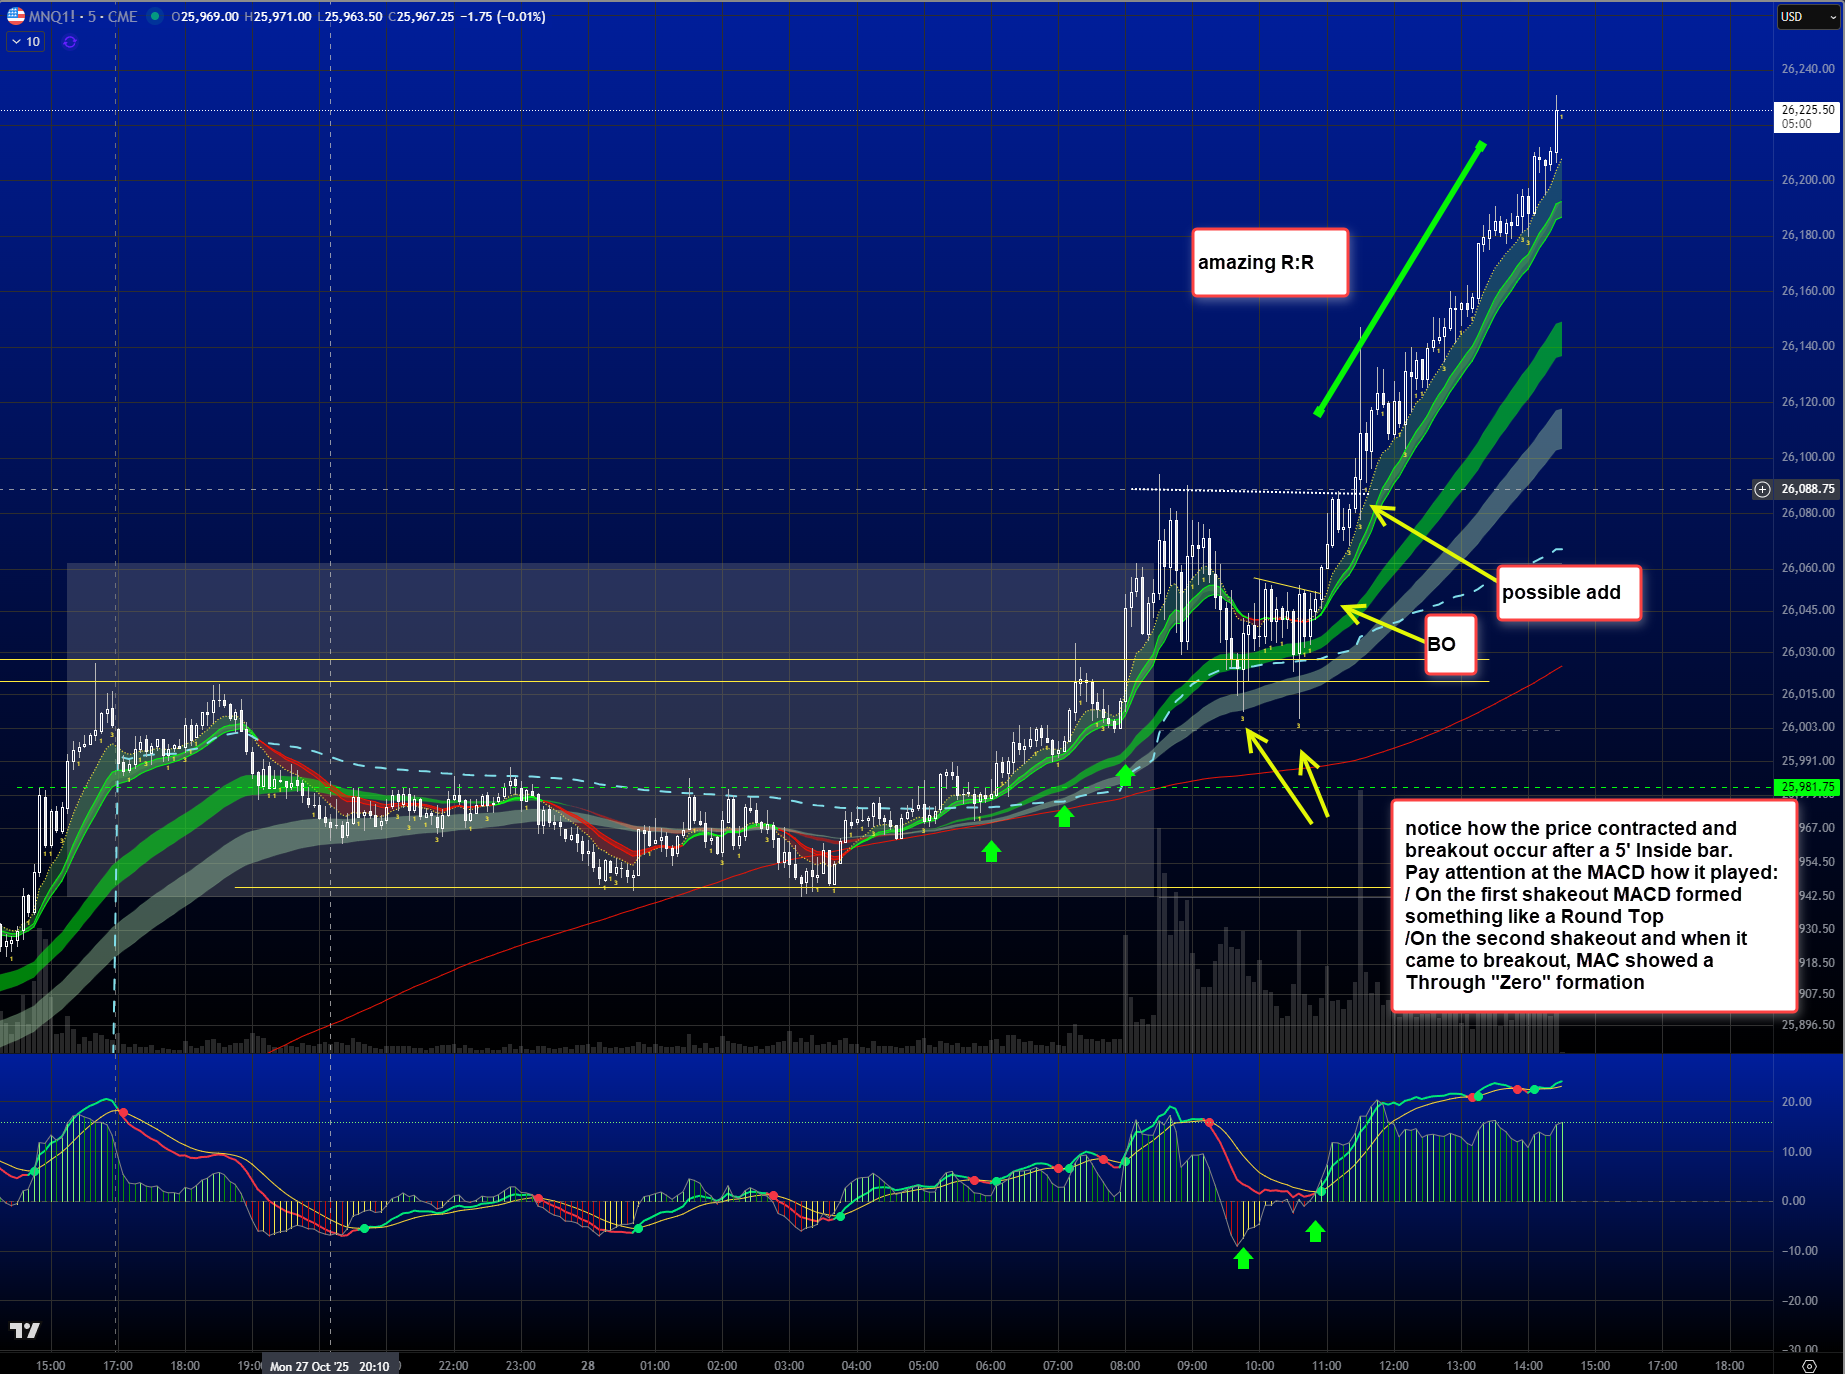Click the 26,160.00 price scale label
This screenshot has width=1845, height=1374.
(x=1808, y=291)
